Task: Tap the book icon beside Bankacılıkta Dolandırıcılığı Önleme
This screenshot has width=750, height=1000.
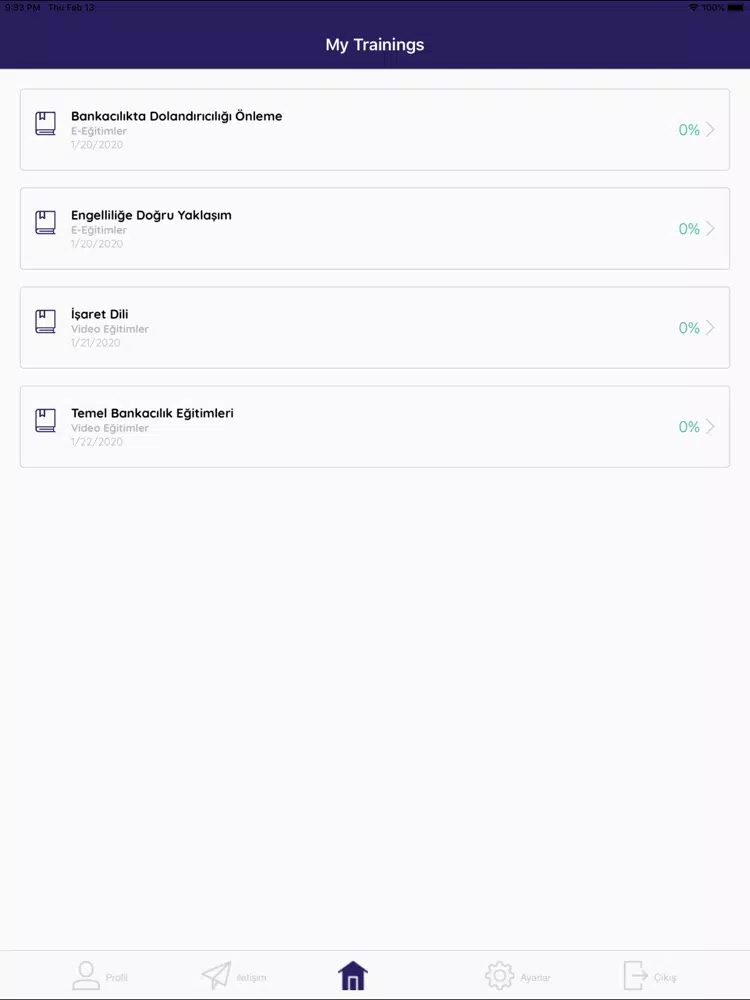Action: point(45,124)
